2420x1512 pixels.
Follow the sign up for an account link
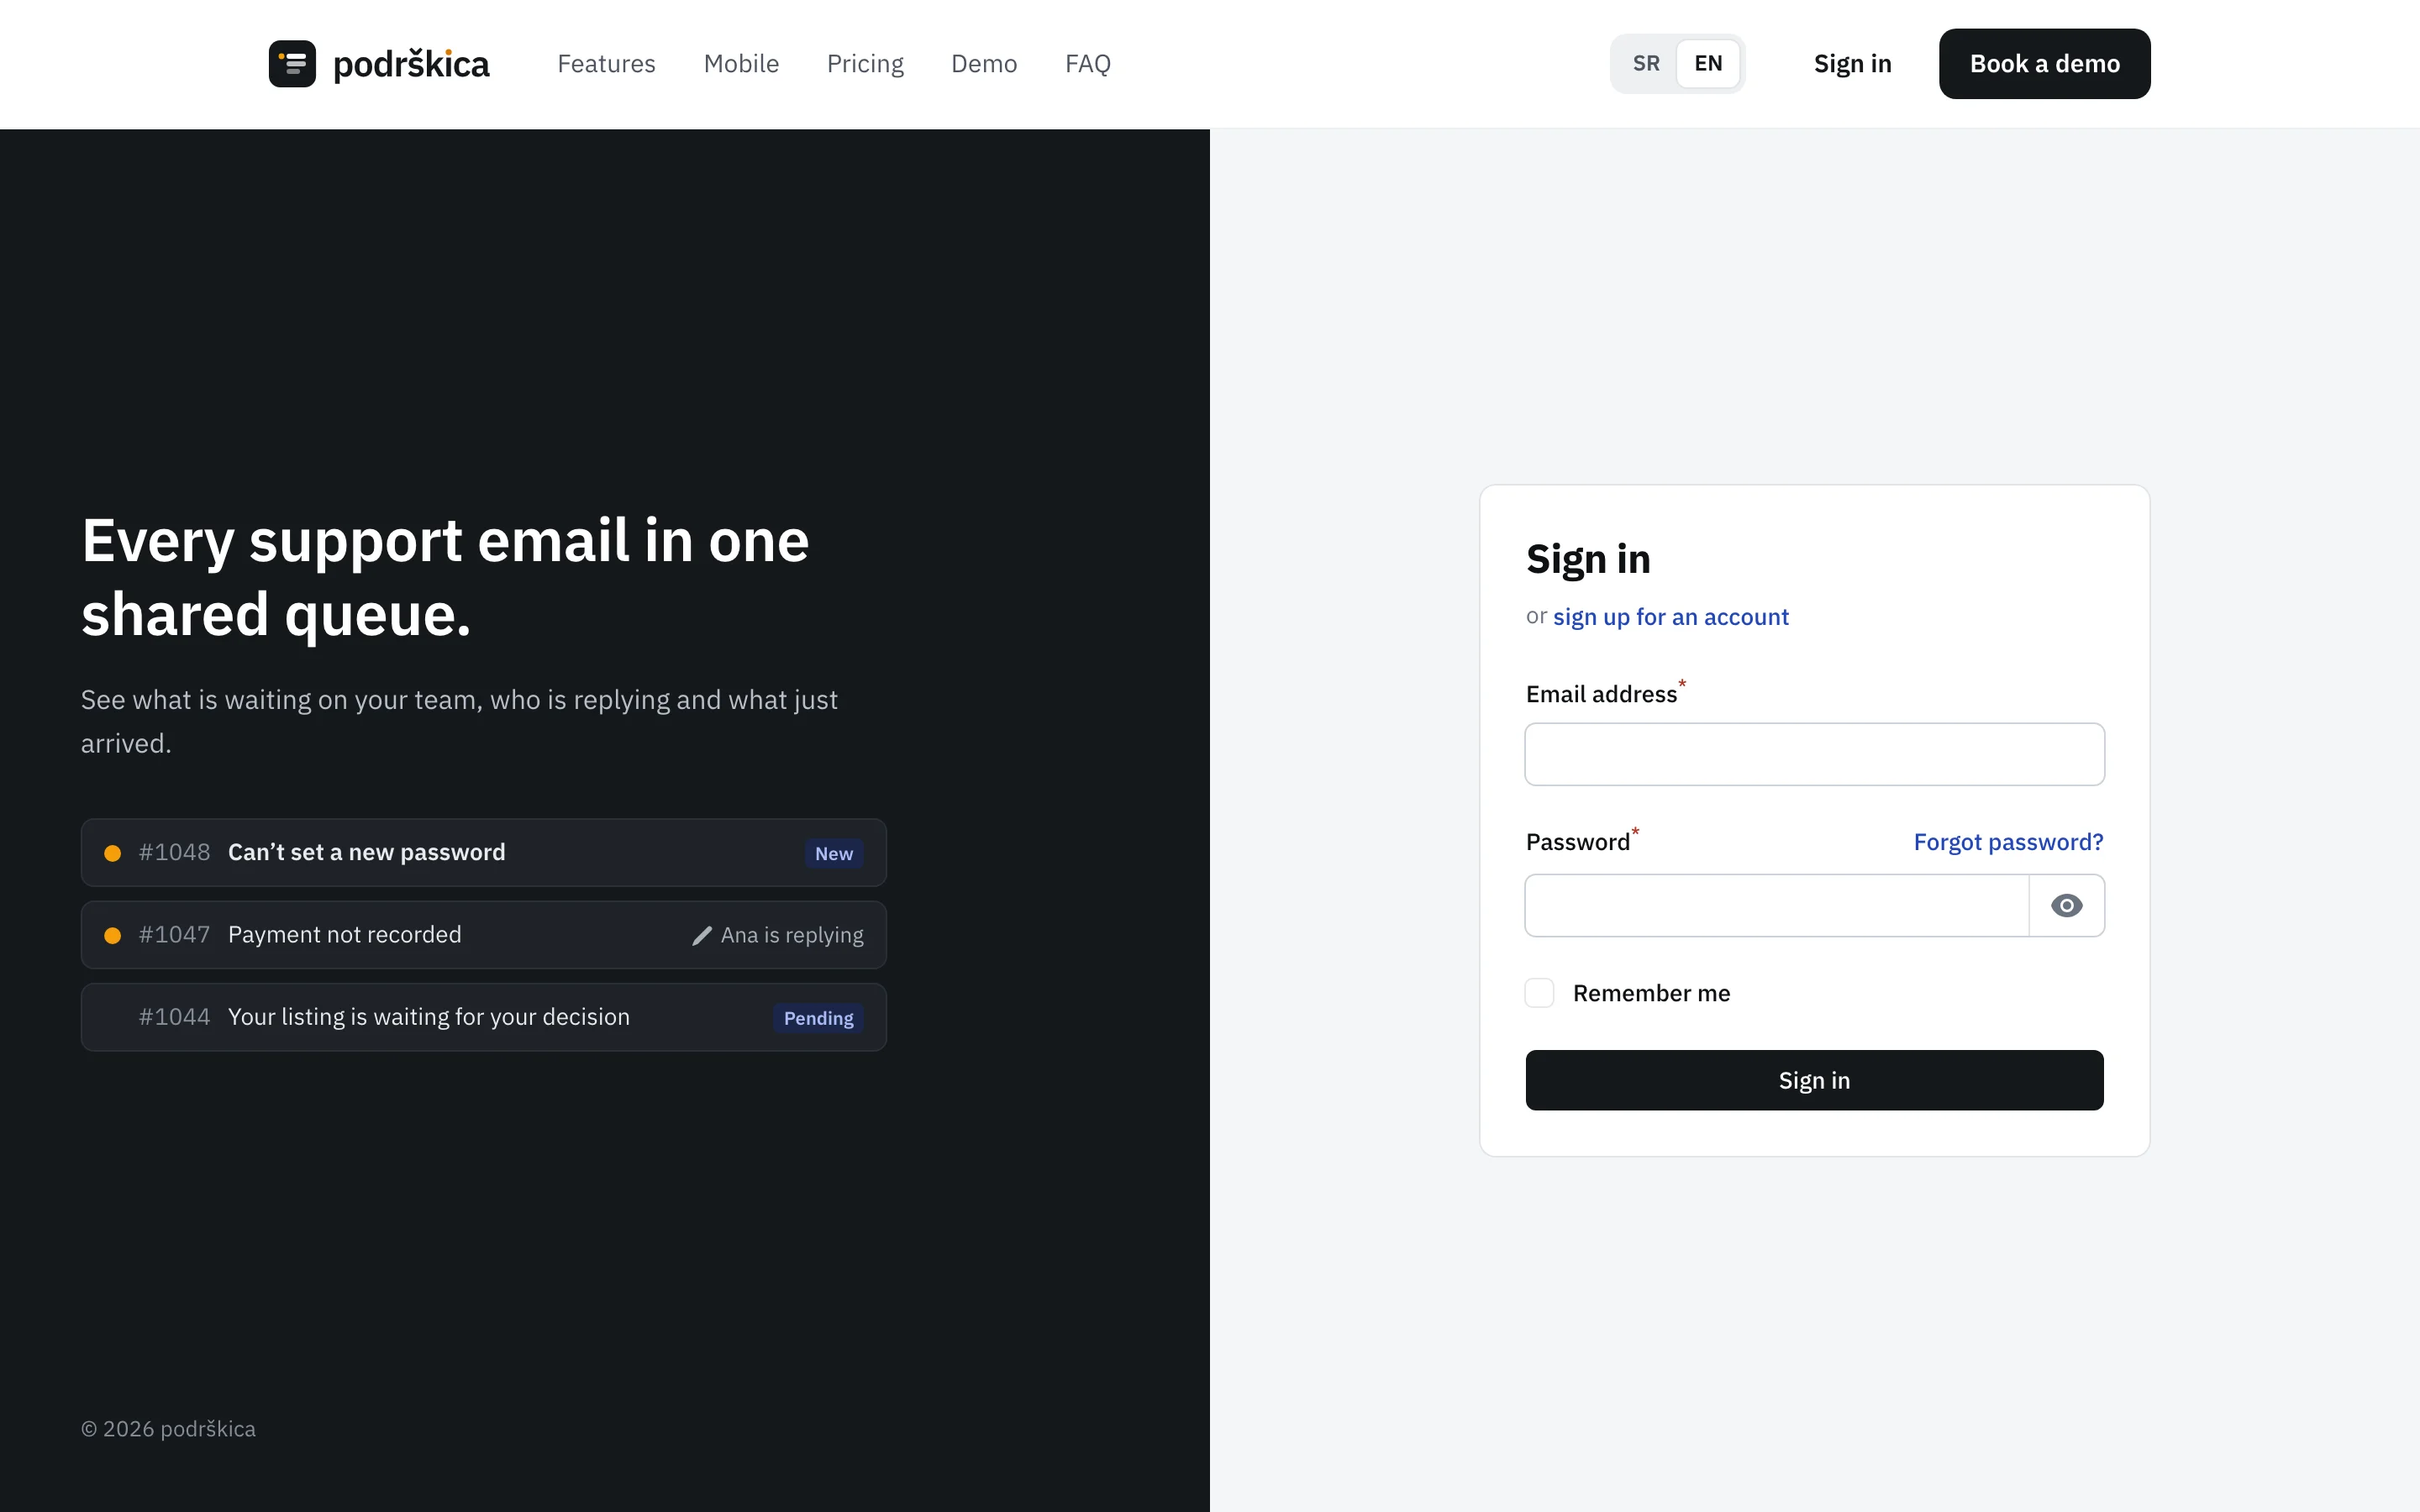coord(1670,617)
